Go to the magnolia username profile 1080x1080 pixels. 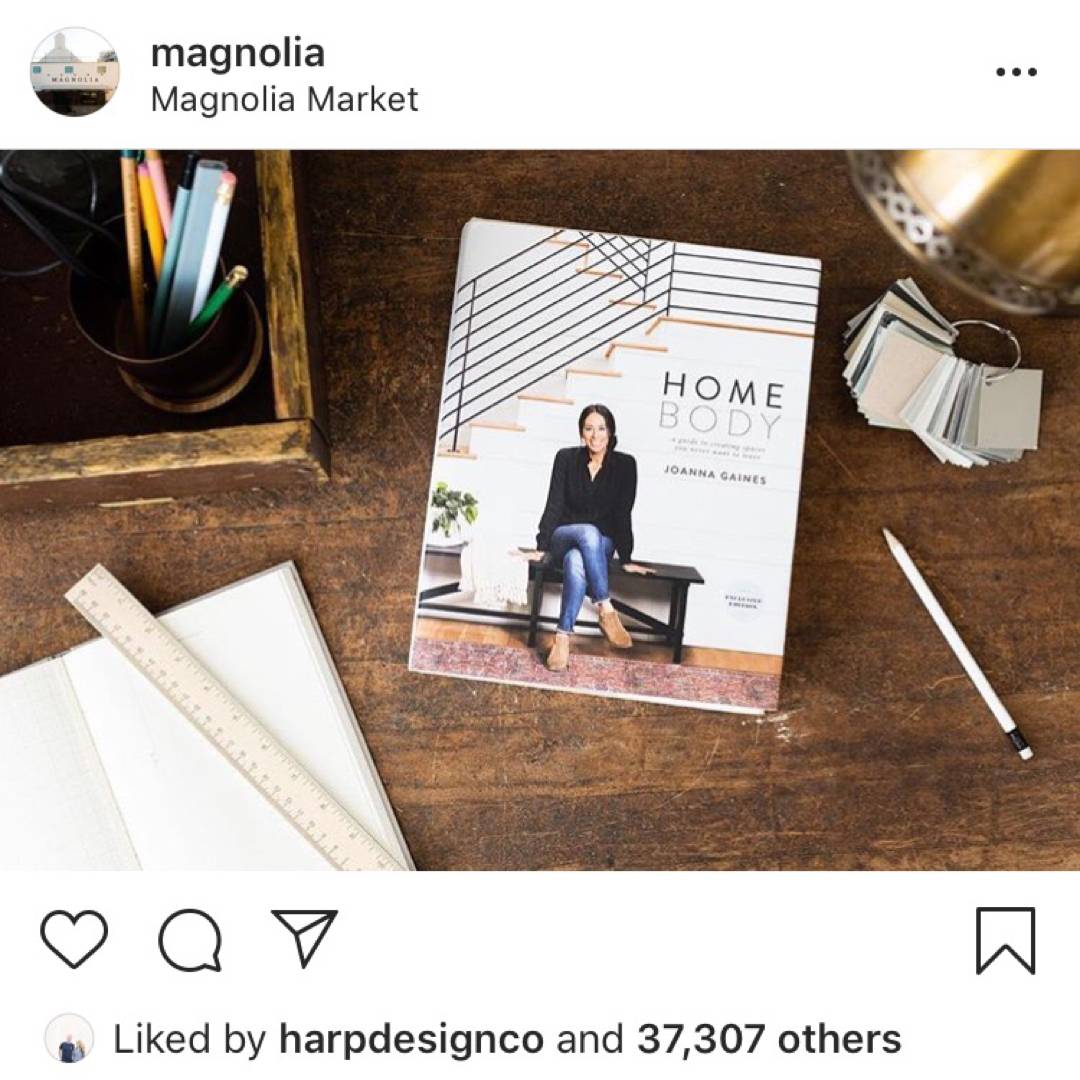point(238,53)
